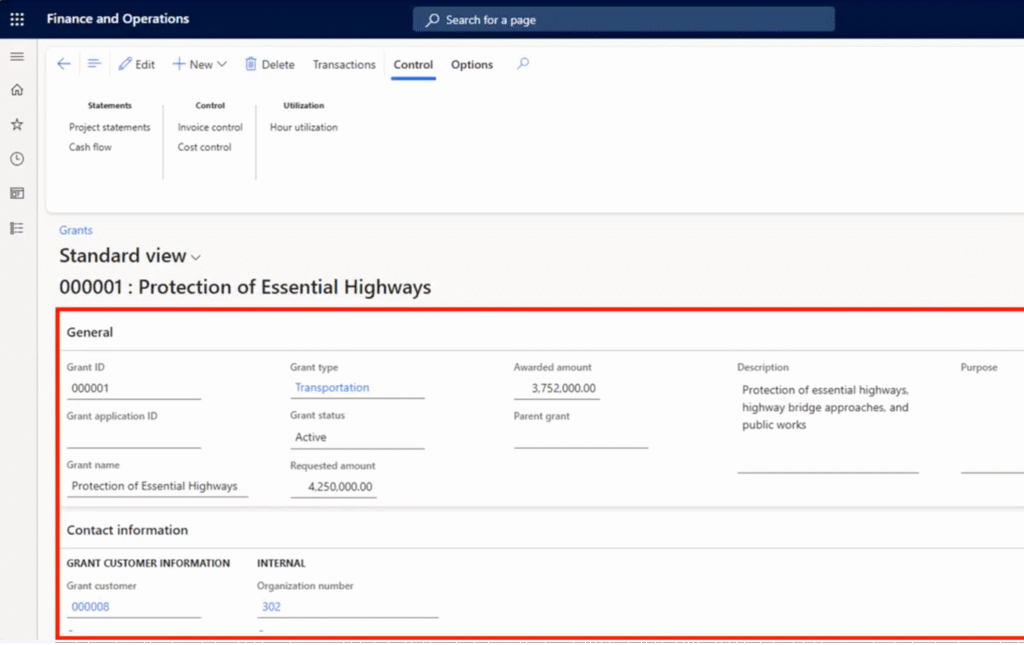The image size is (1024, 645).
Task: Open Modules list icon in sidebar
Action: coord(17,228)
